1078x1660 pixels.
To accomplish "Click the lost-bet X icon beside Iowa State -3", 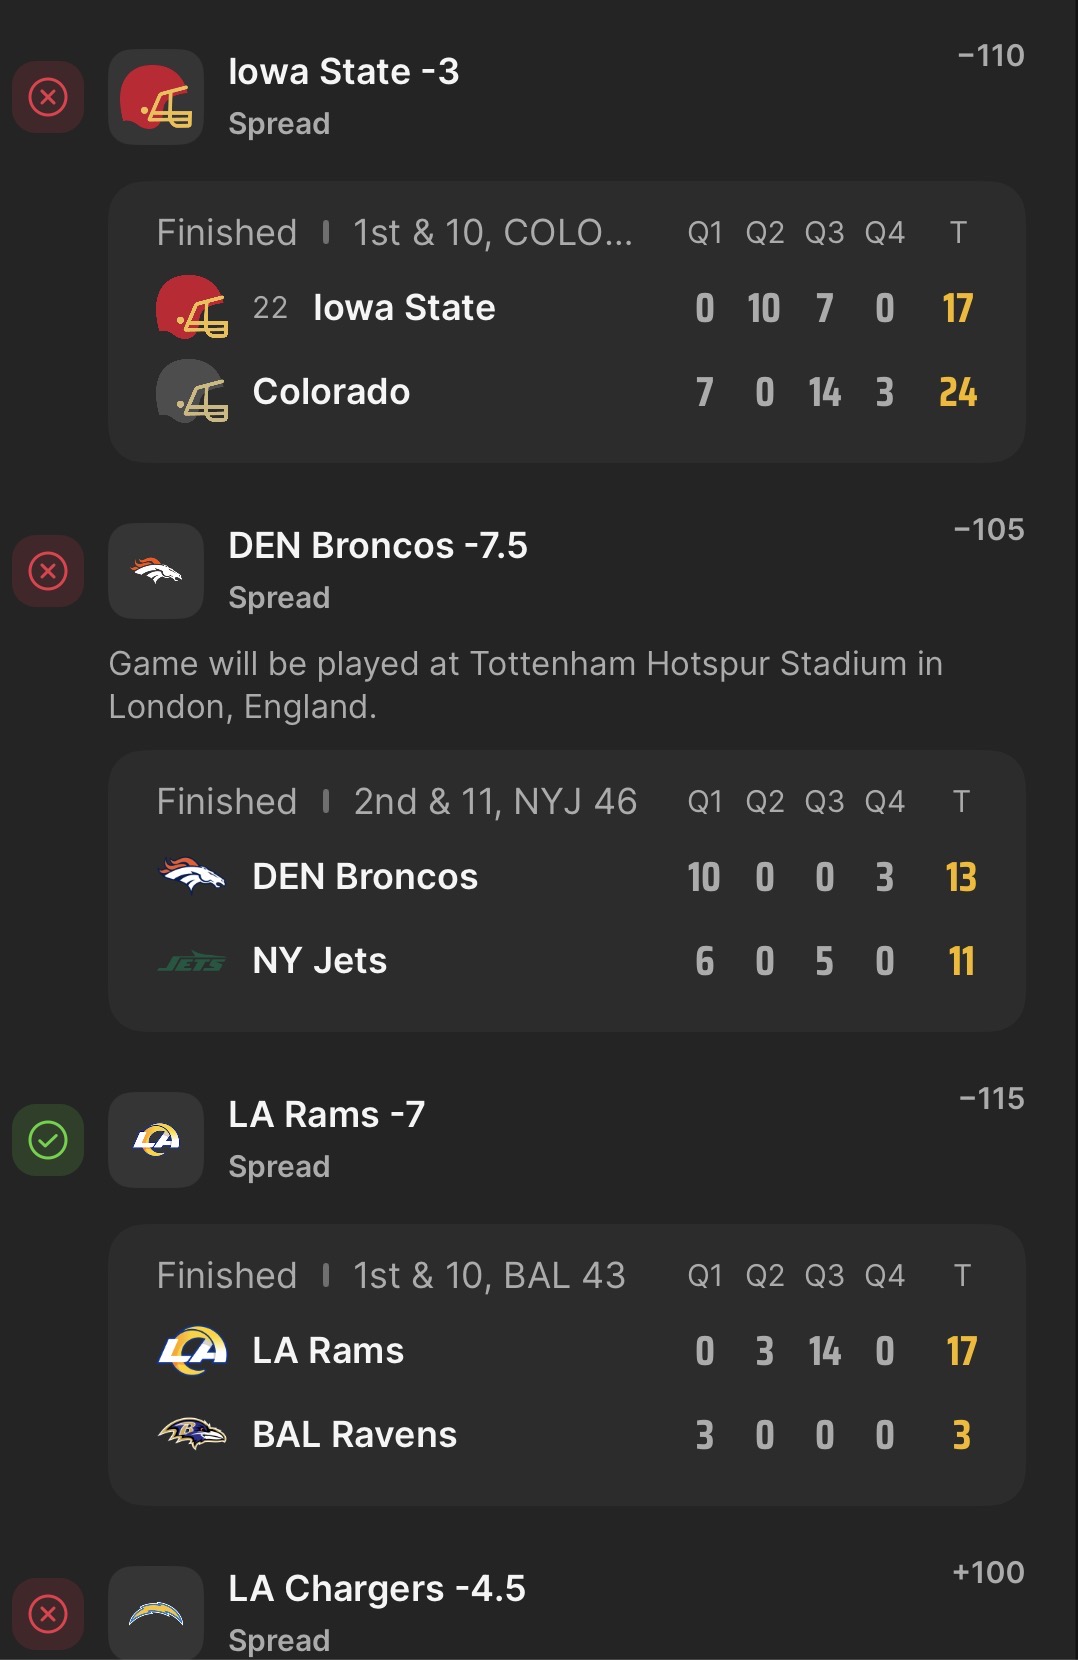I will [x=48, y=97].
